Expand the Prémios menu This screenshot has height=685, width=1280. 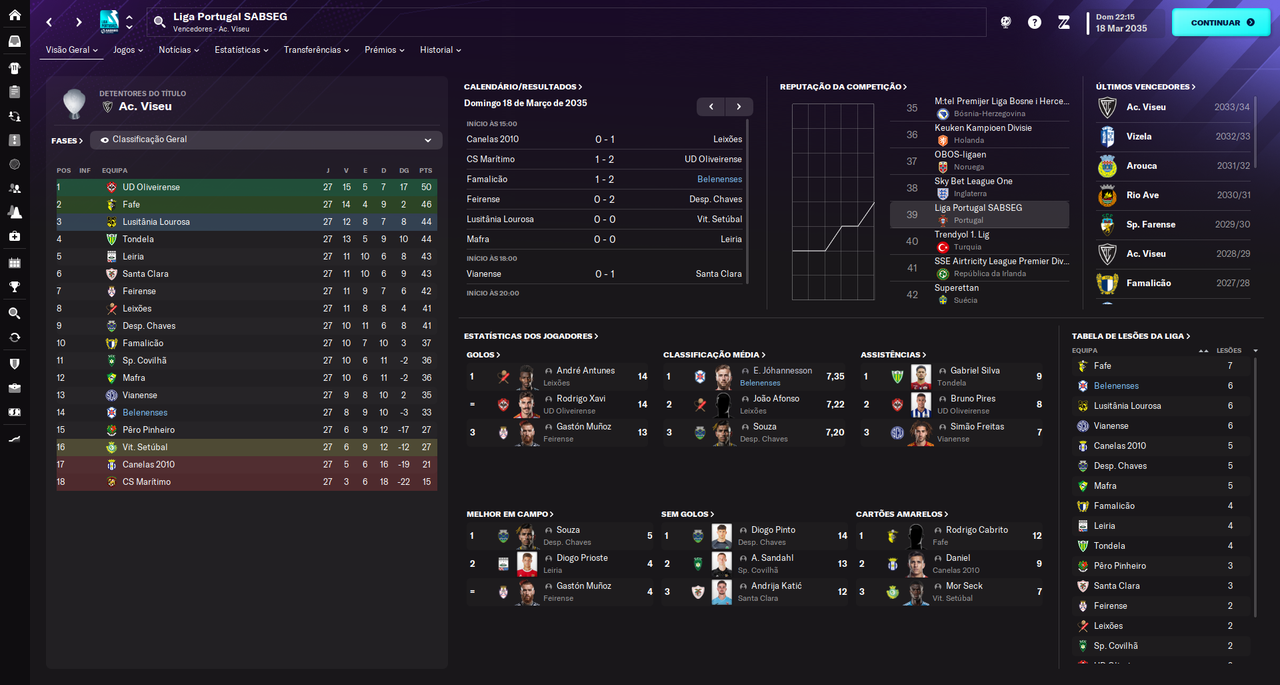point(384,50)
